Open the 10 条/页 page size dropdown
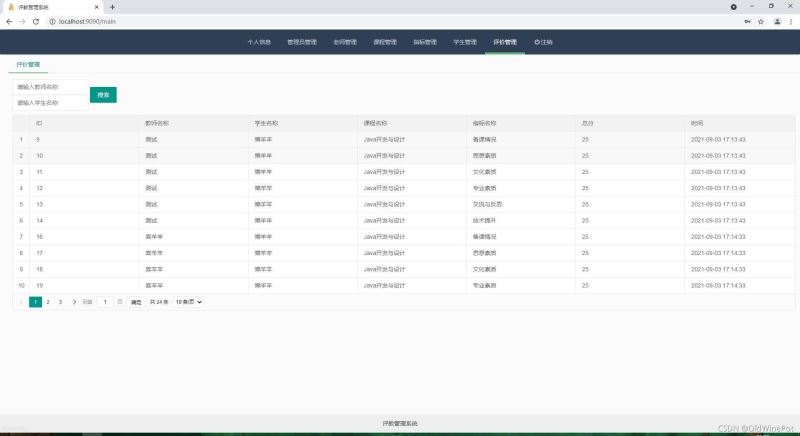The width and height of the screenshot is (800, 436). [188, 302]
